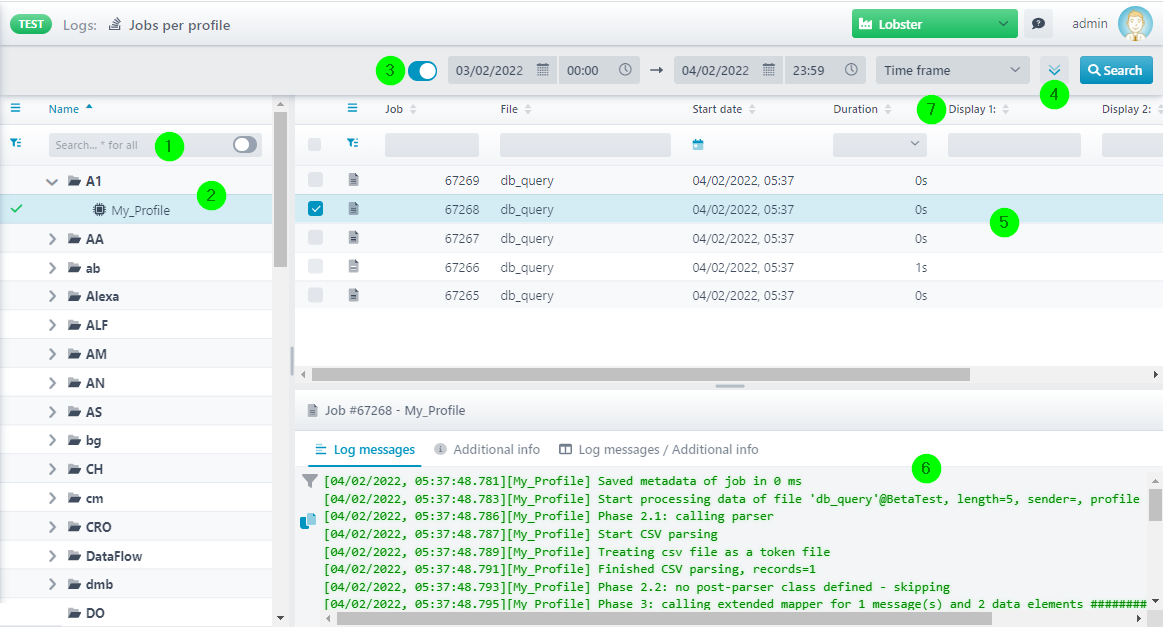Click the profile tree vertical scrollbar
Viewport: 1163px width, 627px height.
click(x=280, y=189)
